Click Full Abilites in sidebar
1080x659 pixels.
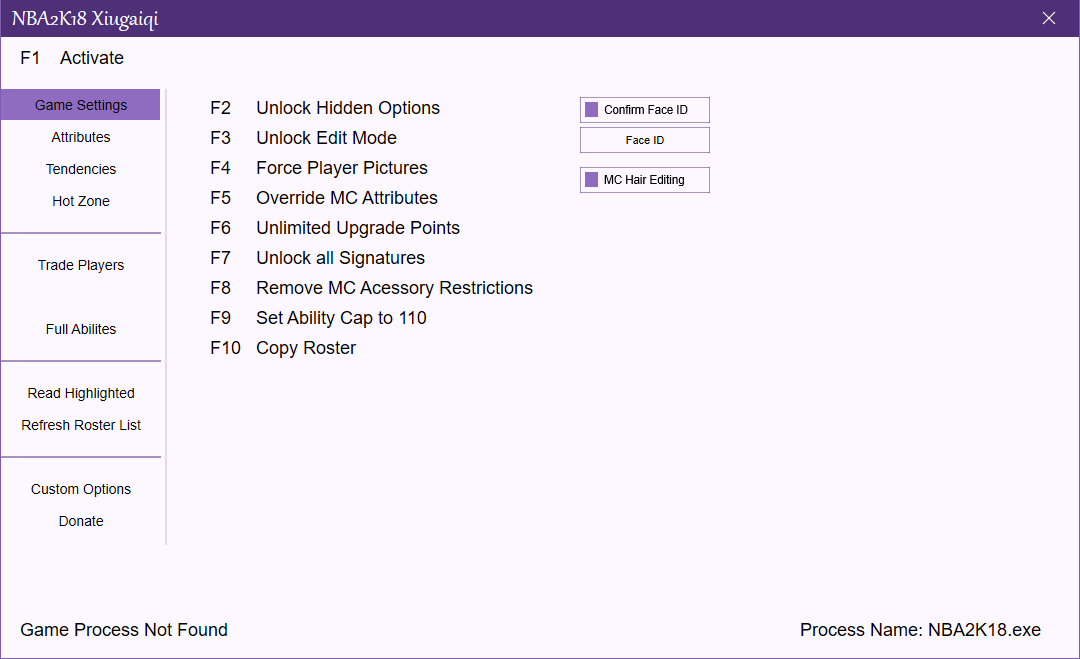81,329
